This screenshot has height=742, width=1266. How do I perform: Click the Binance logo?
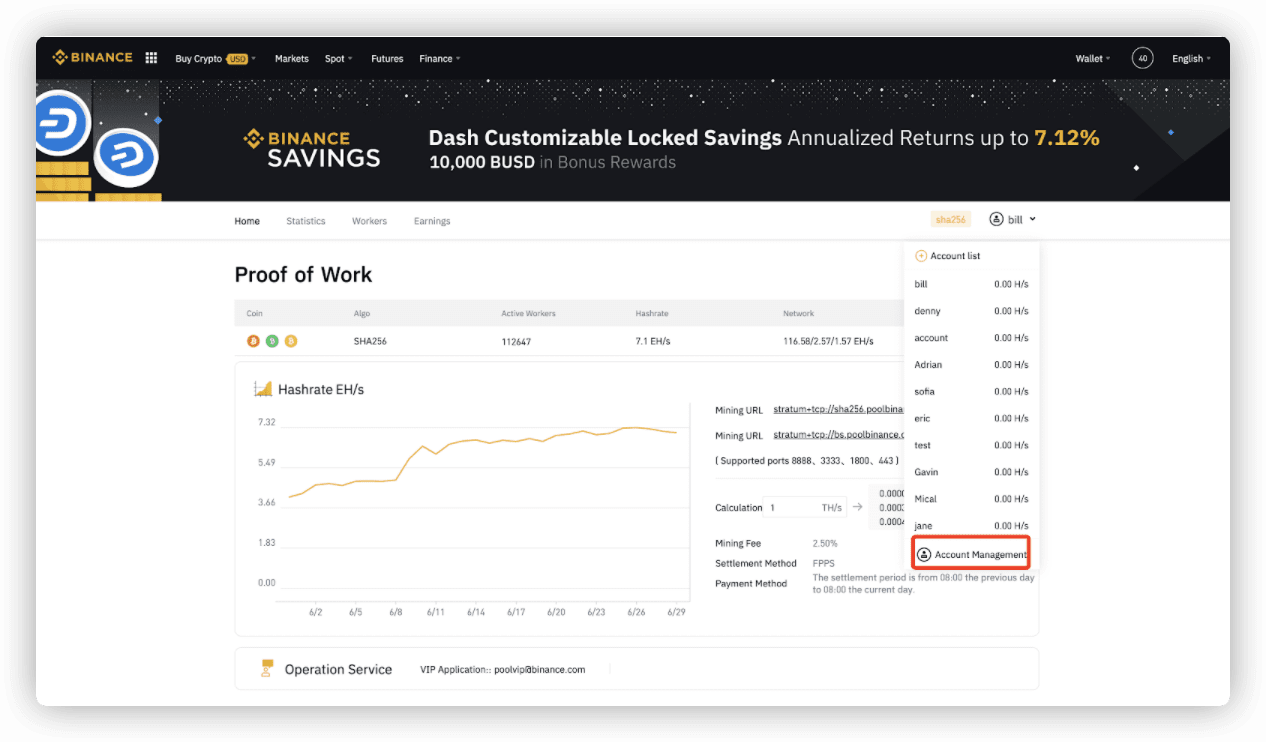tap(93, 58)
